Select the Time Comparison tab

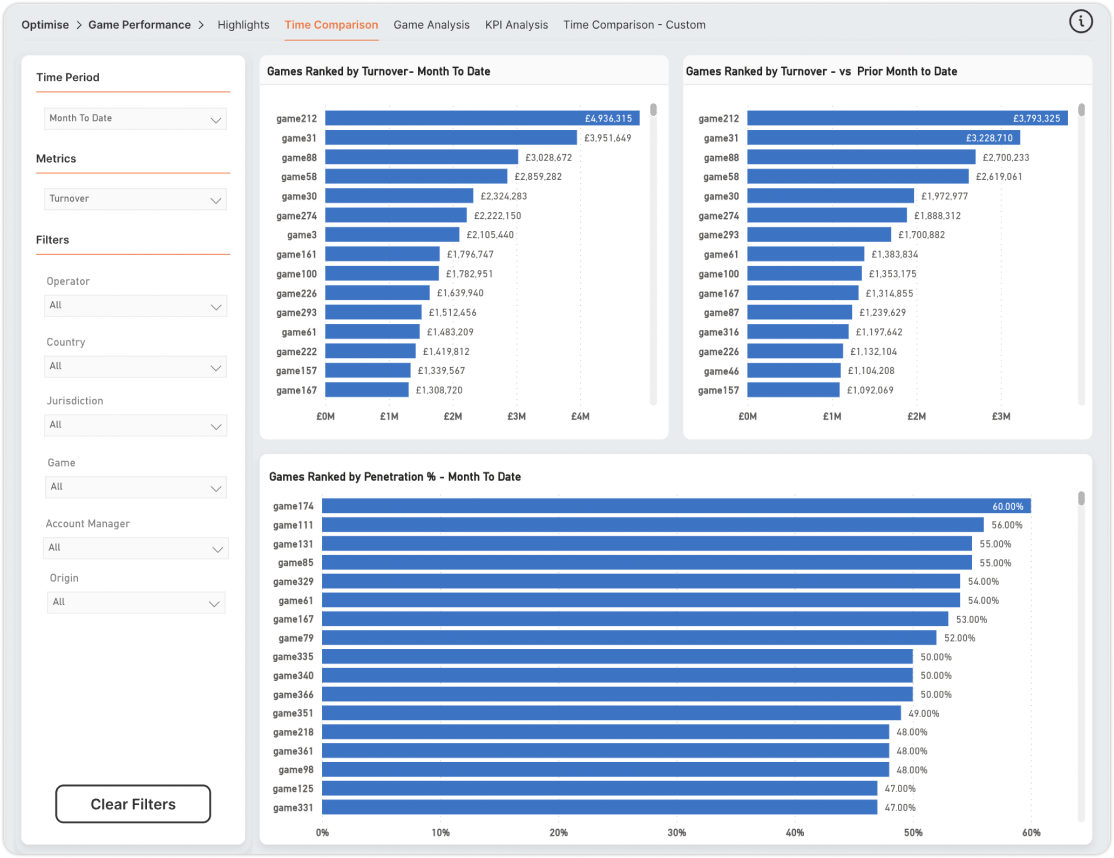(x=331, y=25)
